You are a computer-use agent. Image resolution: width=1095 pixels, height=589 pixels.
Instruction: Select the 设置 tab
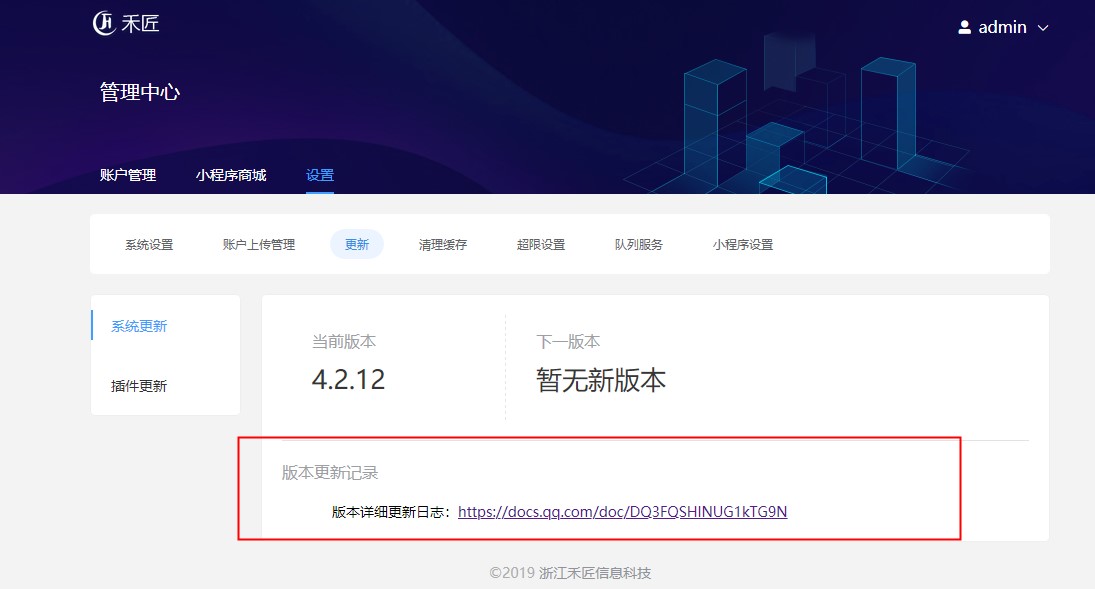pos(319,174)
